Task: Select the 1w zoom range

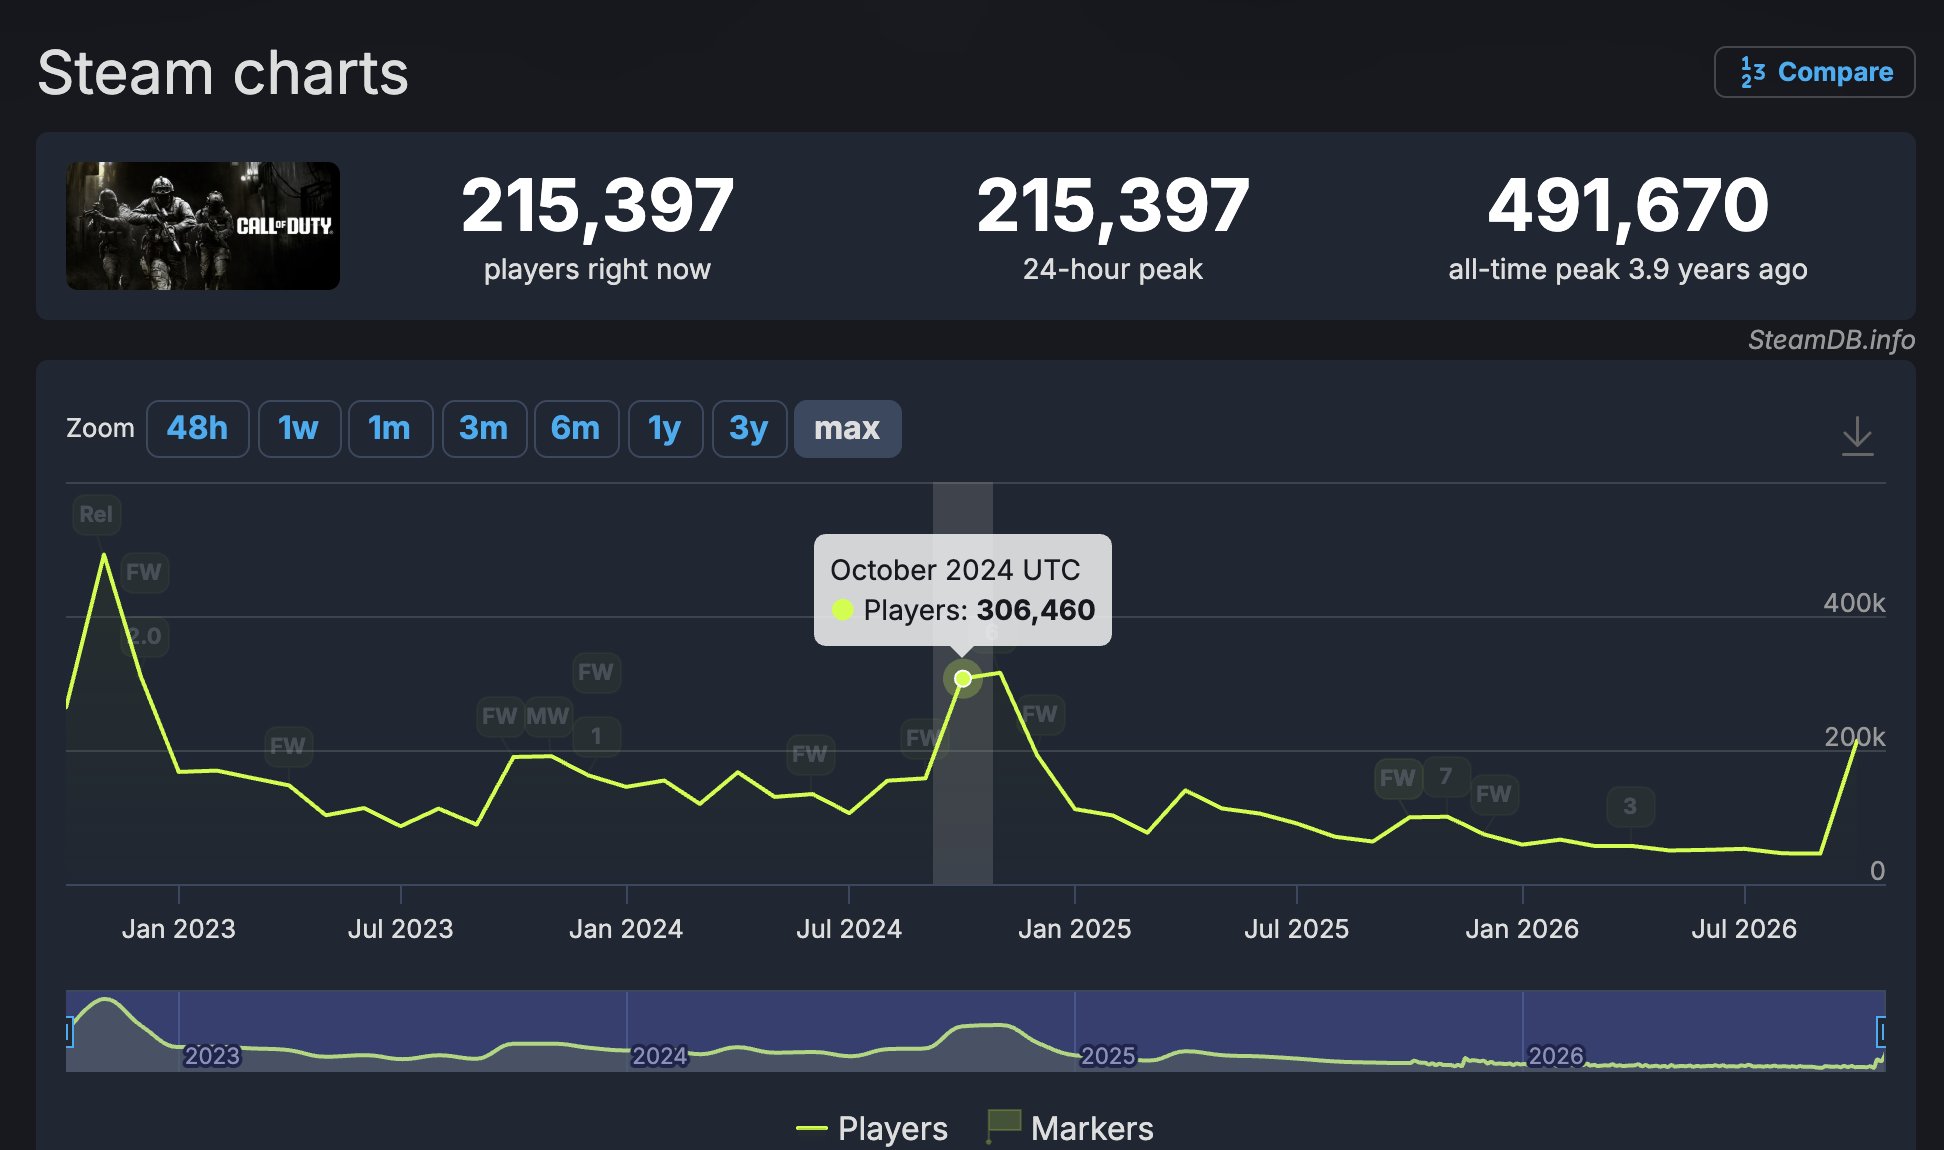Action: [299, 429]
